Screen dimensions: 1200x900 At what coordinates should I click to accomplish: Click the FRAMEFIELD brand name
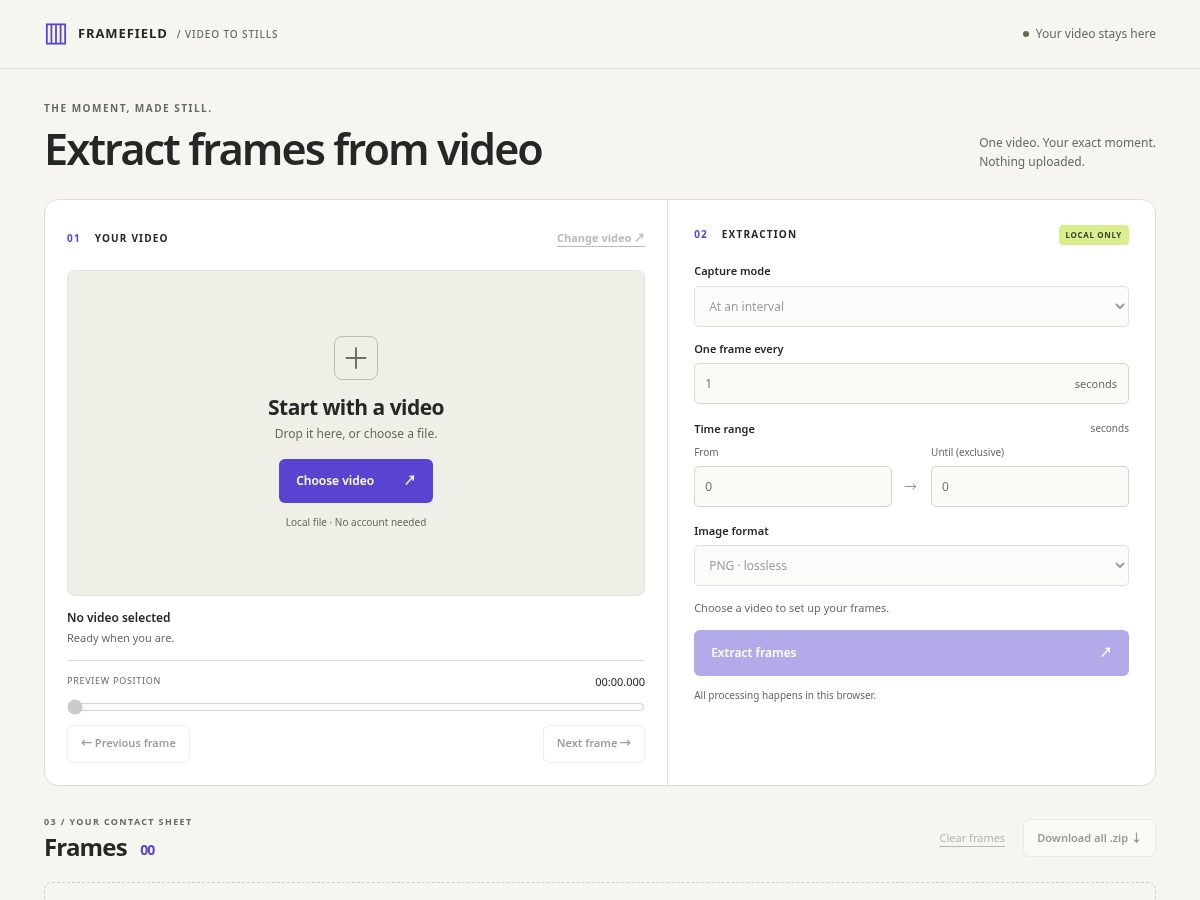pos(123,34)
